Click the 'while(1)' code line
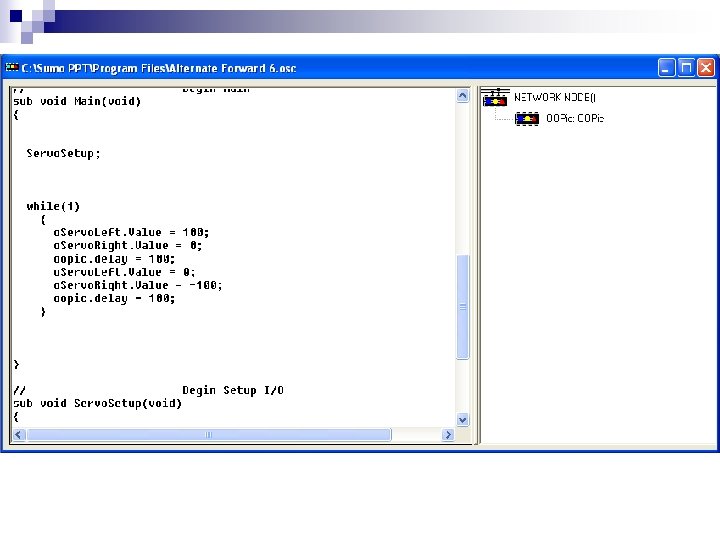This screenshot has height=540, width=720. (x=53, y=206)
